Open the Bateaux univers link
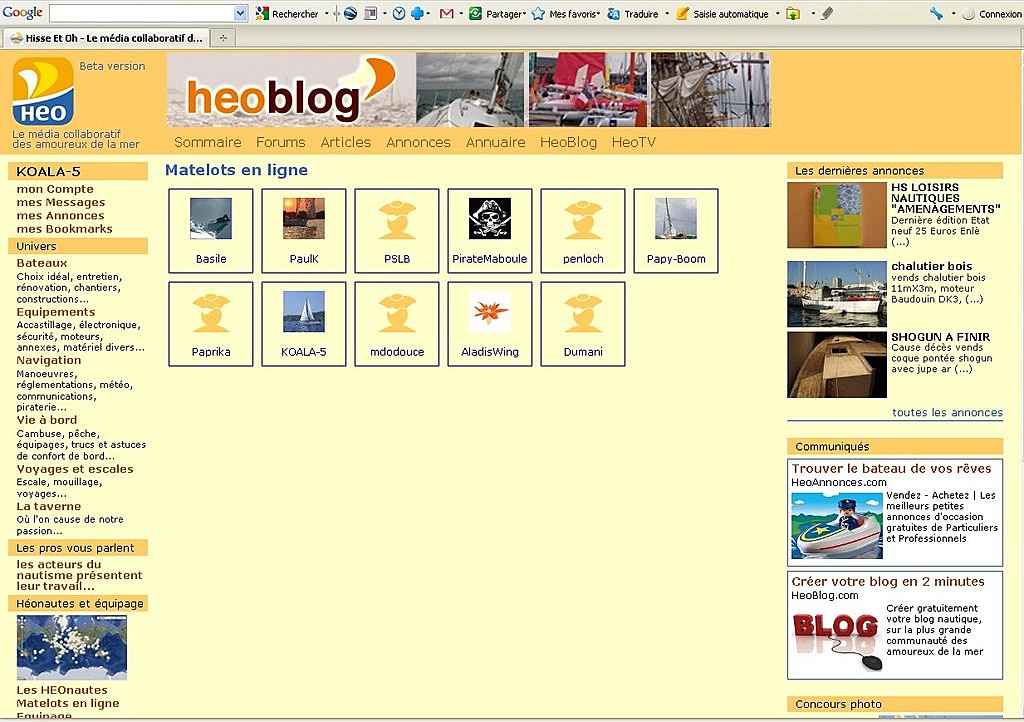1024x722 pixels. (42, 263)
